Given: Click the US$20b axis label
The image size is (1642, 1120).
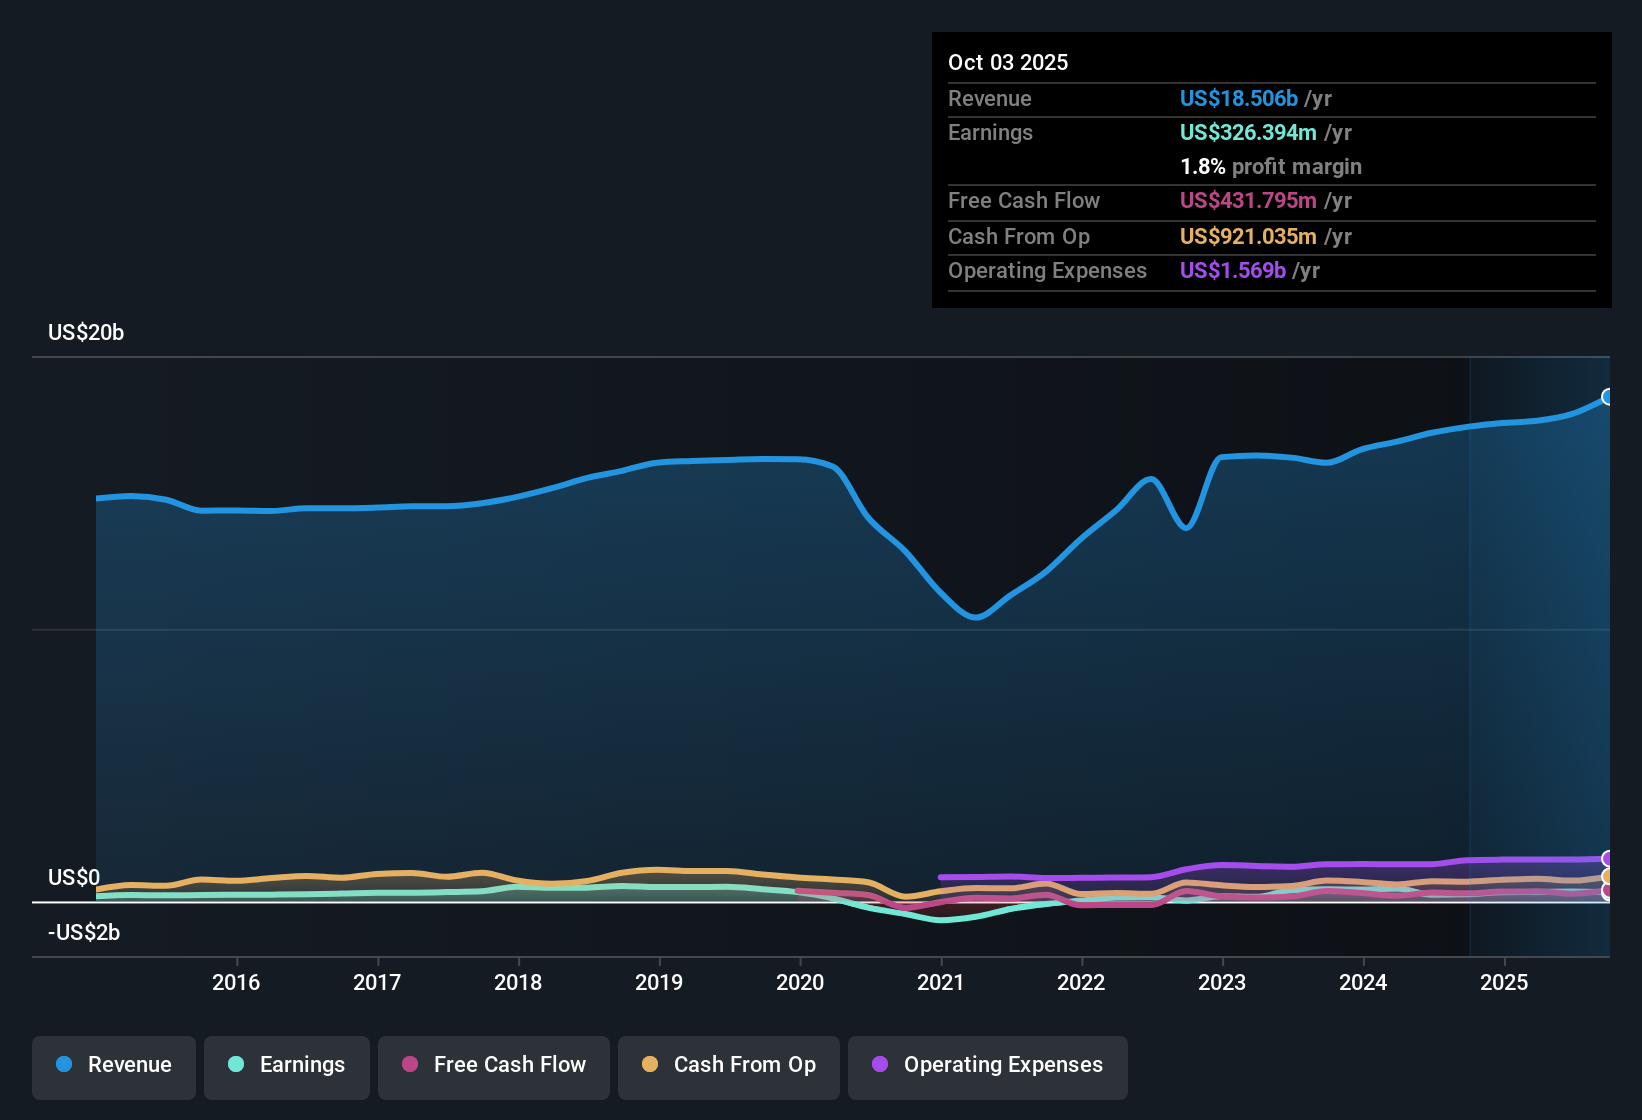Looking at the screenshot, I should coord(86,332).
